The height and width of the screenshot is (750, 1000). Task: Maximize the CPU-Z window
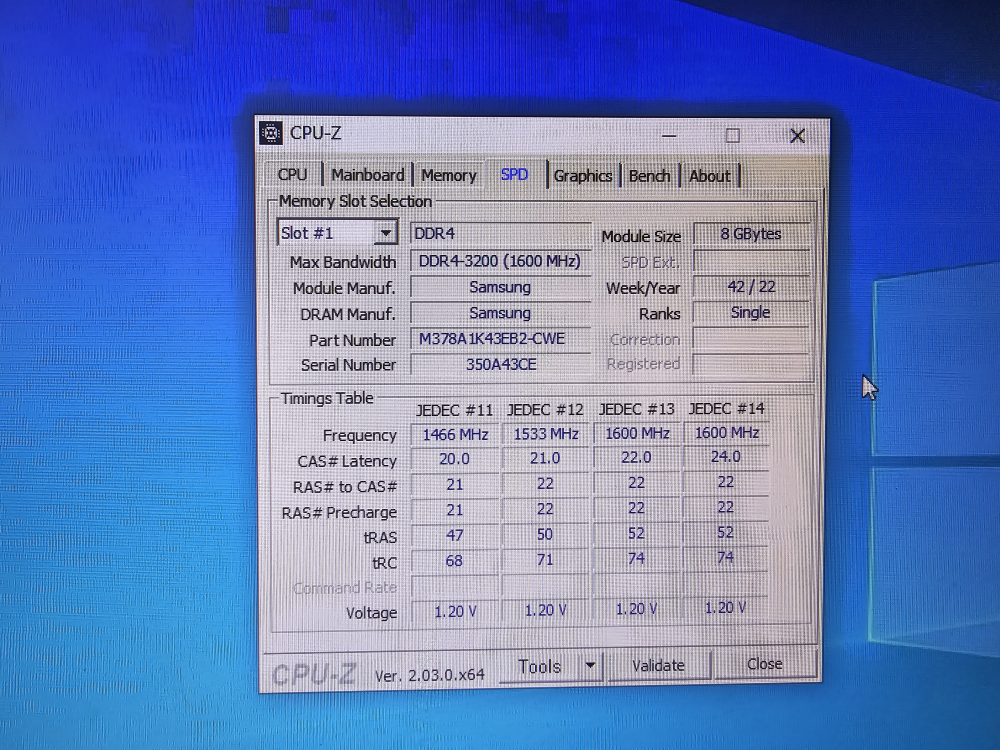coord(733,135)
